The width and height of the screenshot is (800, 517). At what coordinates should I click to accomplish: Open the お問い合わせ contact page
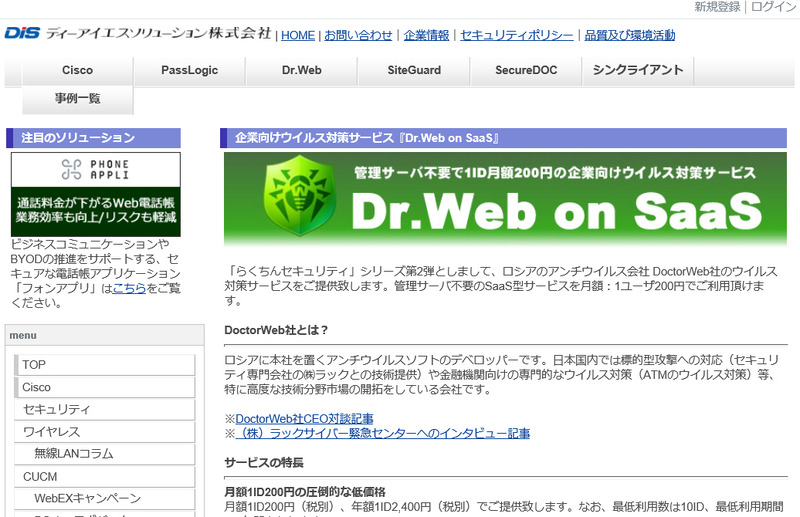[x=358, y=35]
